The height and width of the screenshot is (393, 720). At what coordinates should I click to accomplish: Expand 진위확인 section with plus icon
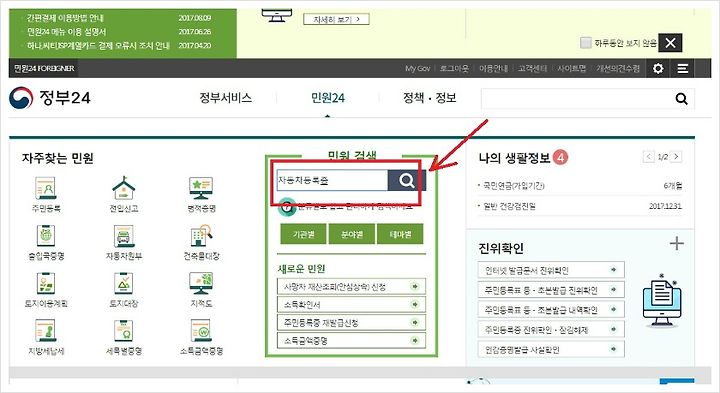676,243
